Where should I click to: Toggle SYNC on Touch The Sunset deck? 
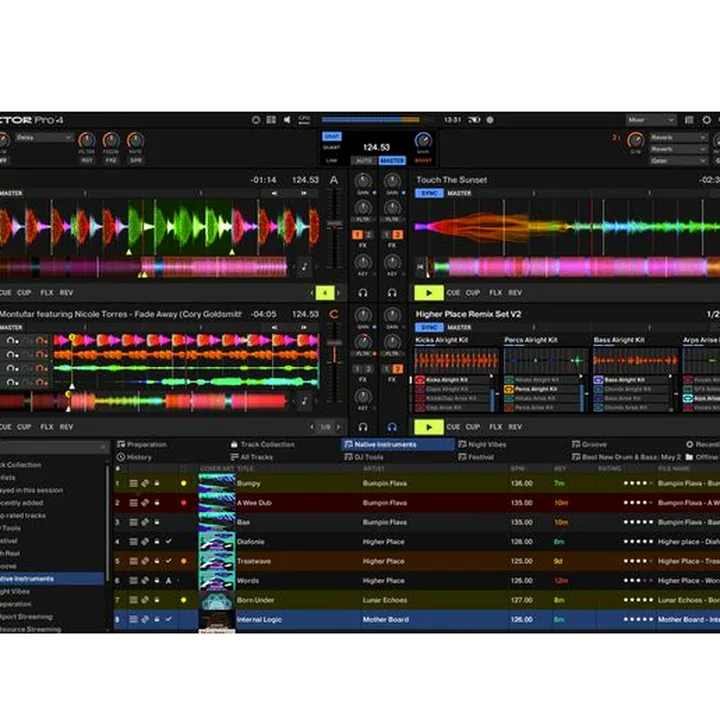pos(429,193)
